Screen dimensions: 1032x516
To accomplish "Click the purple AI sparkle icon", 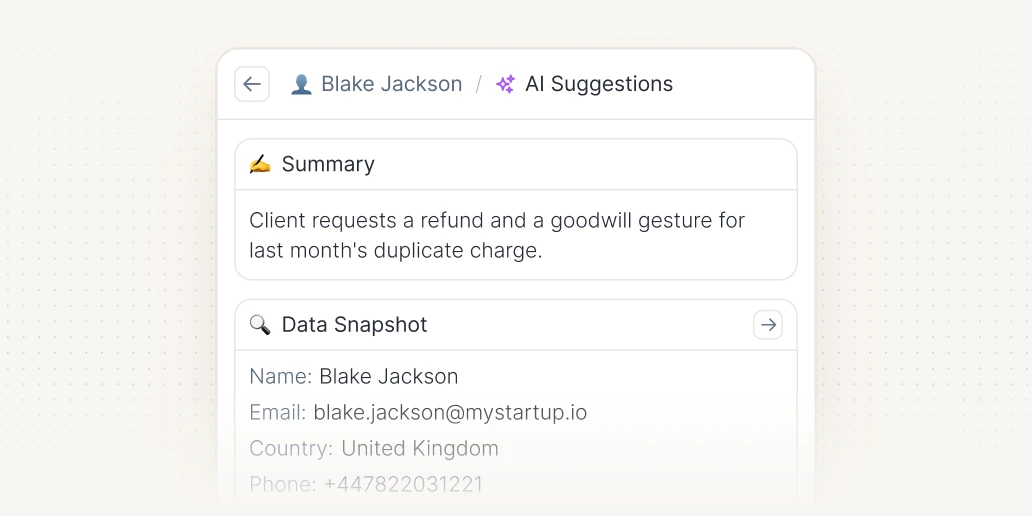I will [x=505, y=84].
